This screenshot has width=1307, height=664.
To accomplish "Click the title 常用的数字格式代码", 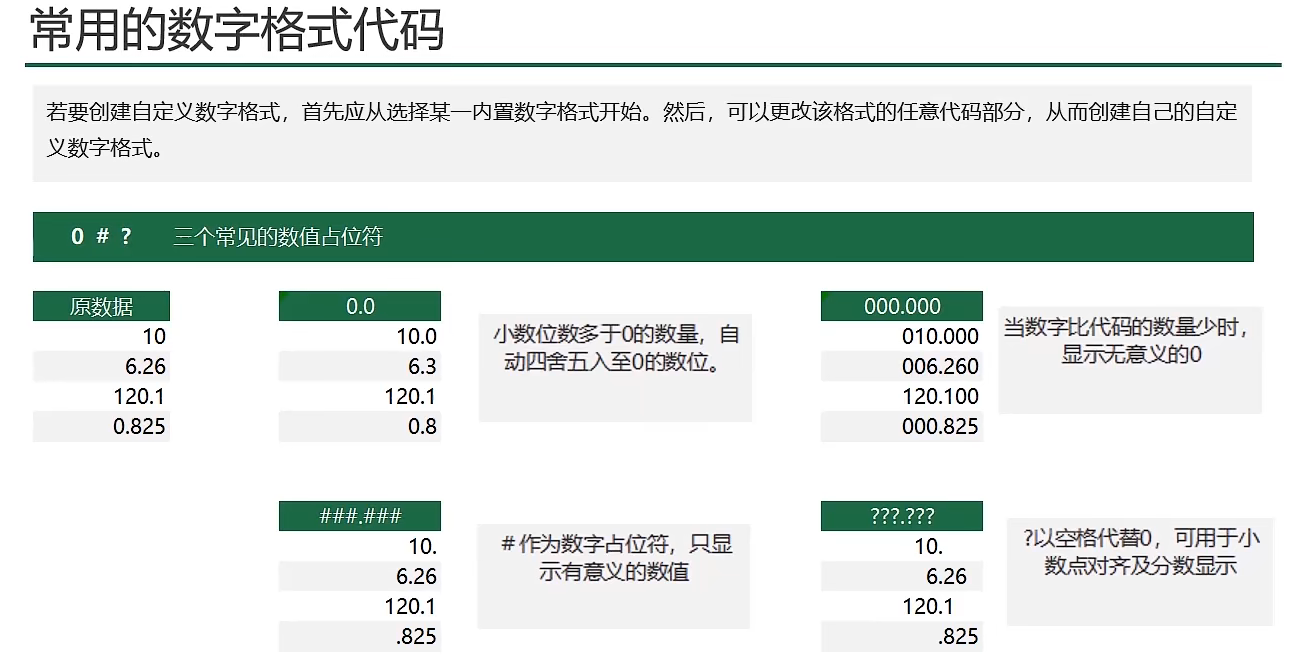I will pos(237,31).
